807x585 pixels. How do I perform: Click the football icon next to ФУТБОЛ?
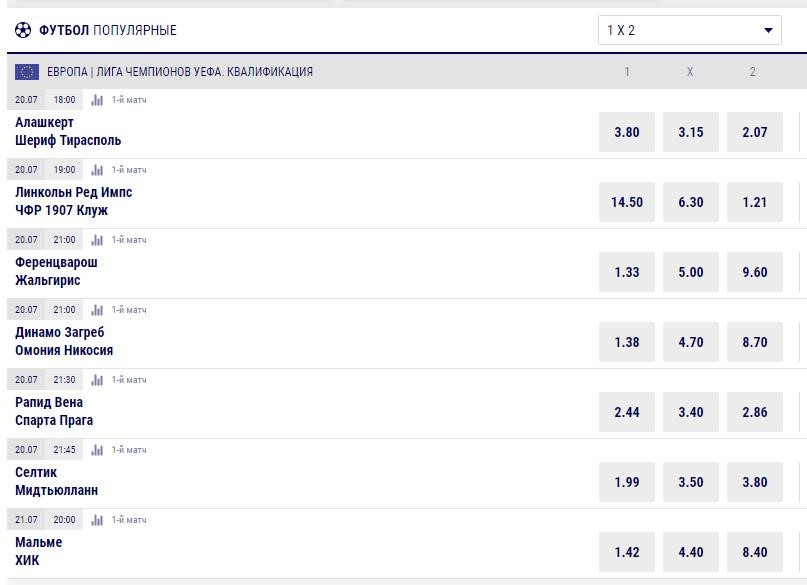(23, 30)
